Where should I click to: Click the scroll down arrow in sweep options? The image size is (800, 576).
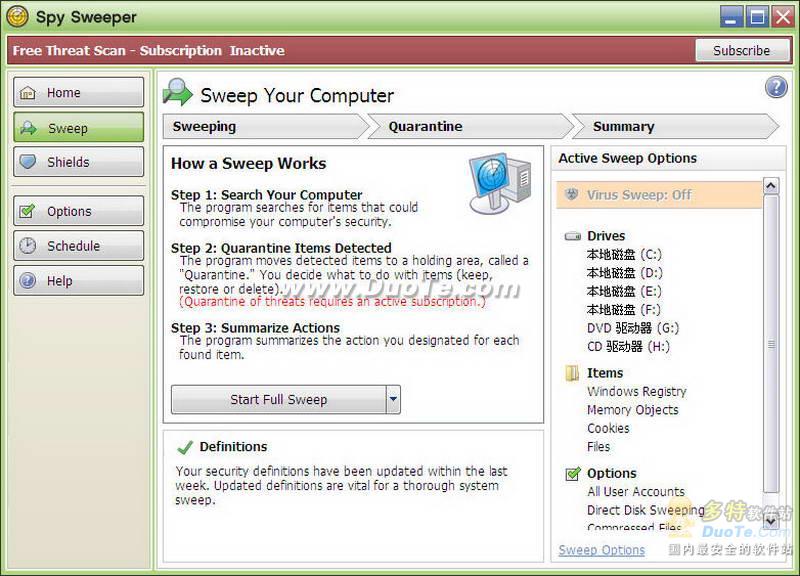(x=771, y=520)
